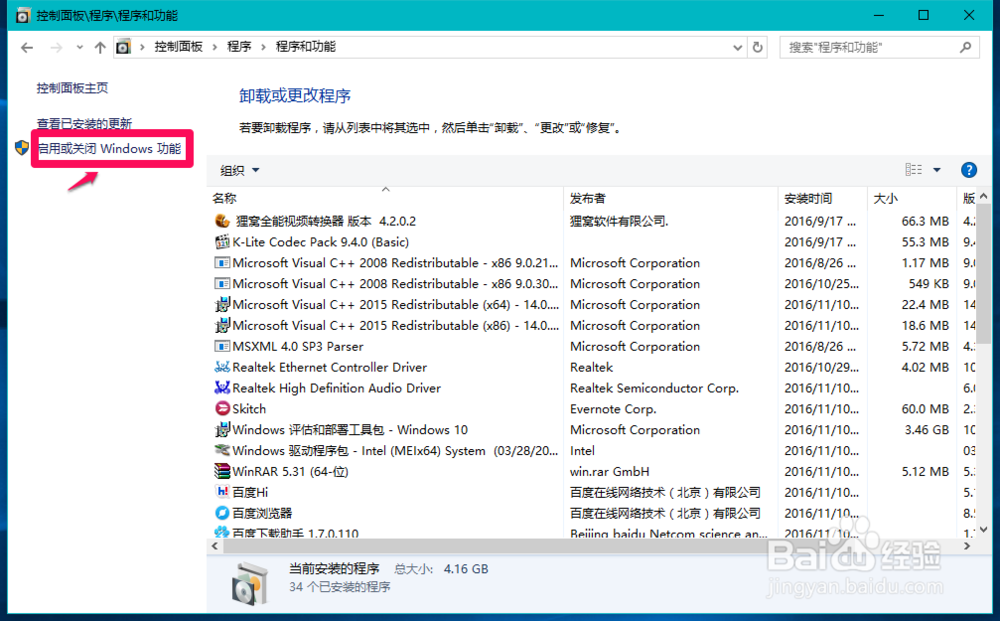Screen dimensions: 1000x621
Task: Click the shield icon beside Windows features
Action: (22, 148)
